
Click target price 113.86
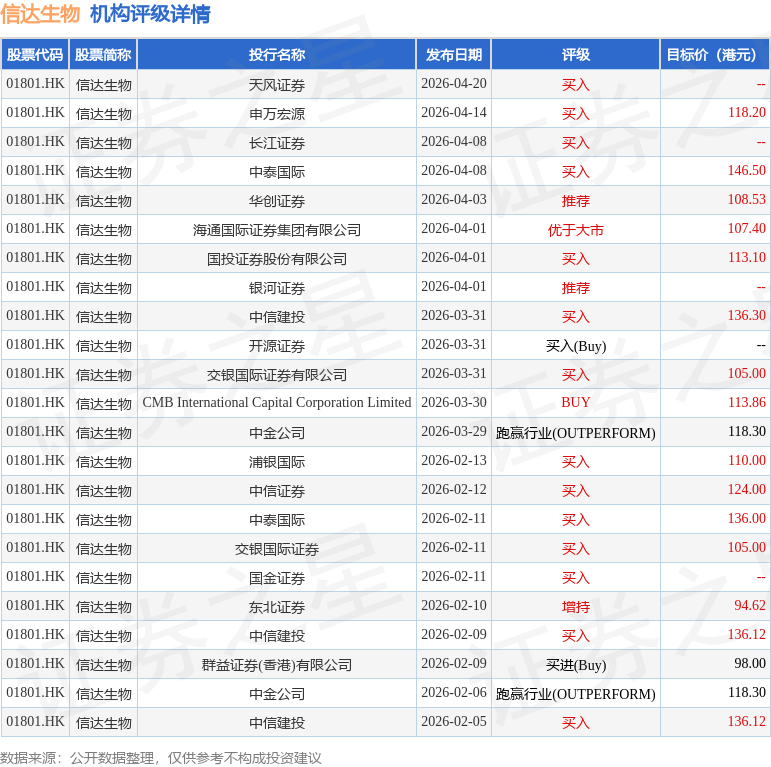pos(746,403)
